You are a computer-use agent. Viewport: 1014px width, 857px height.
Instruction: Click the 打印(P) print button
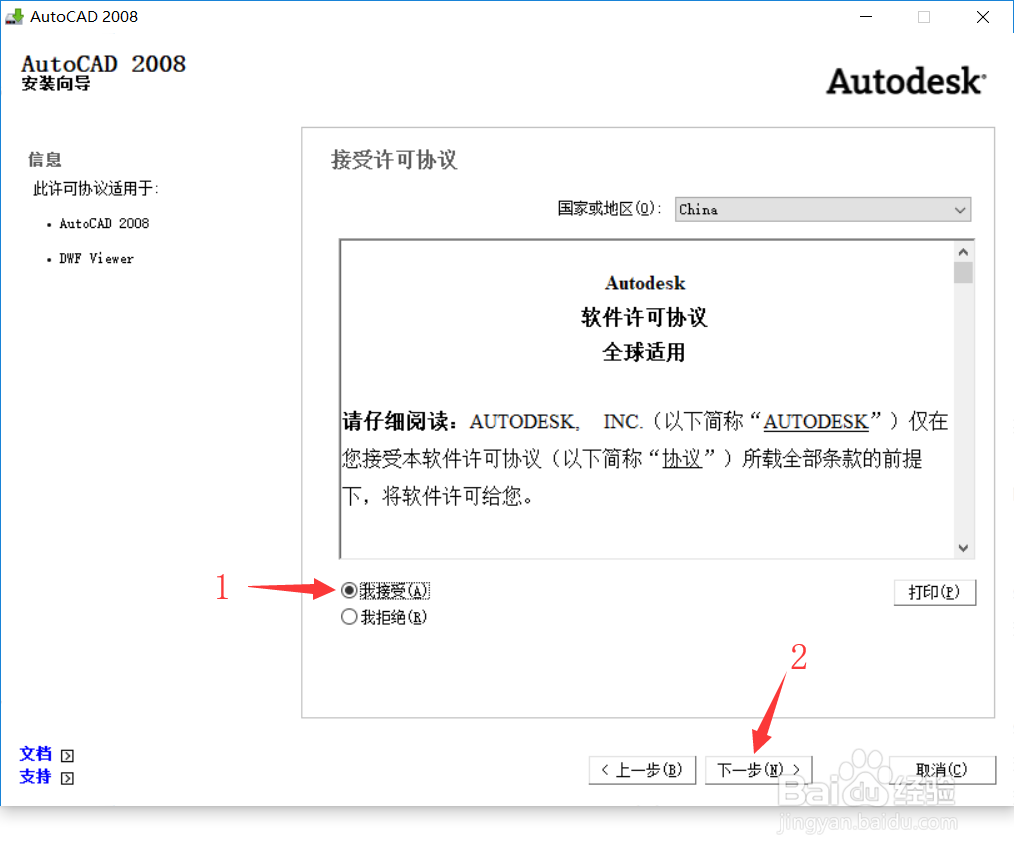934,592
